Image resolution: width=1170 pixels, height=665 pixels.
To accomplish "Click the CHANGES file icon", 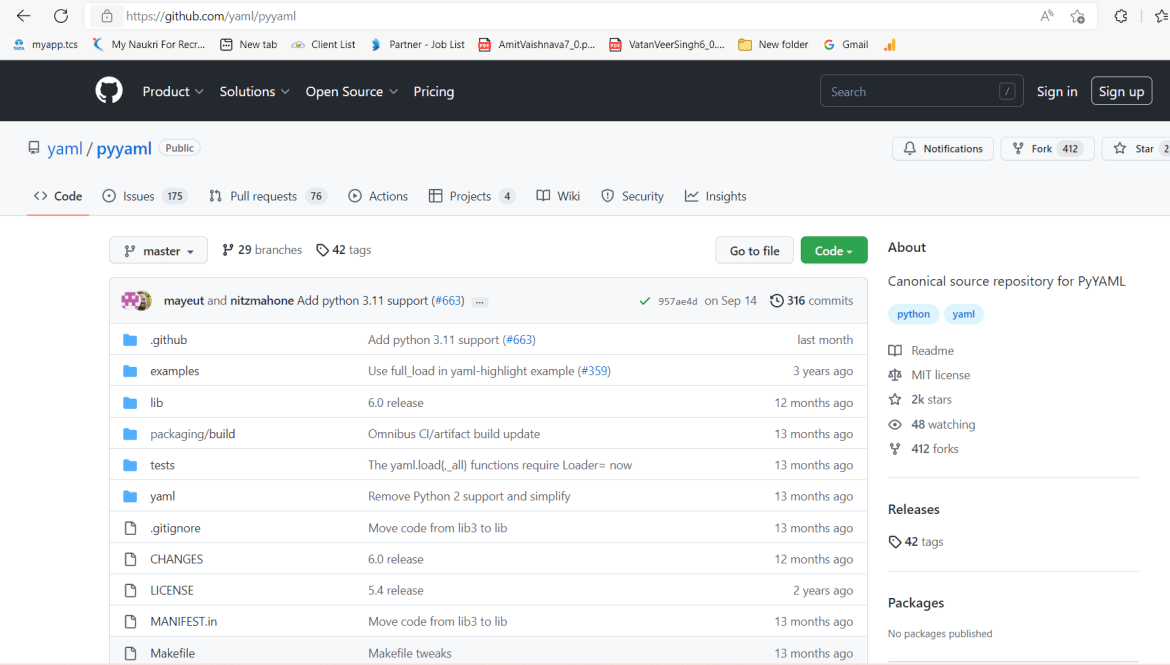I will point(131,559).
